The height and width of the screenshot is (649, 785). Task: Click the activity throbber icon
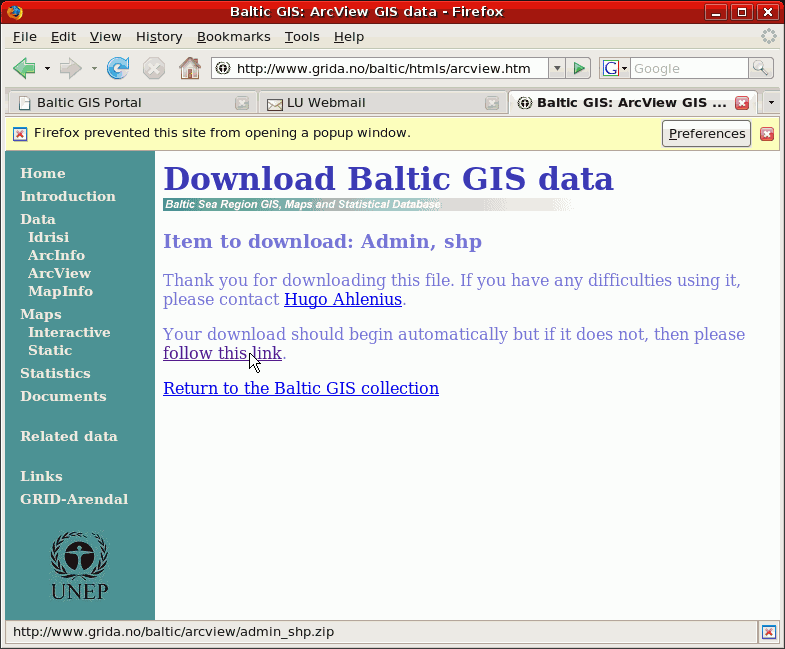click(x=768, y=36)
